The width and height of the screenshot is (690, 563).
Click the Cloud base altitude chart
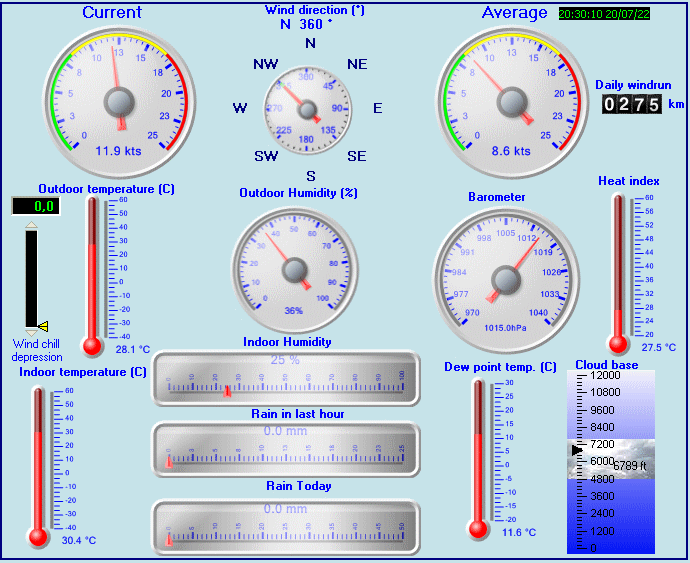(x=610, y=461)
